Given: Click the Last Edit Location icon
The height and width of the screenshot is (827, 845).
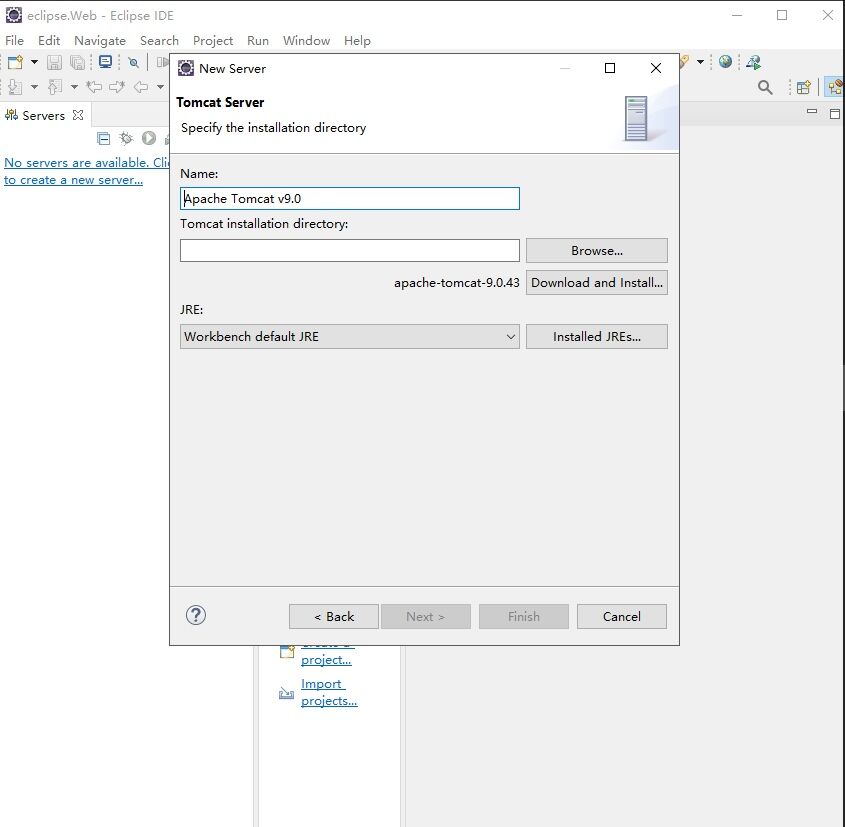Looking at the screenshot, I should (94, 87).
